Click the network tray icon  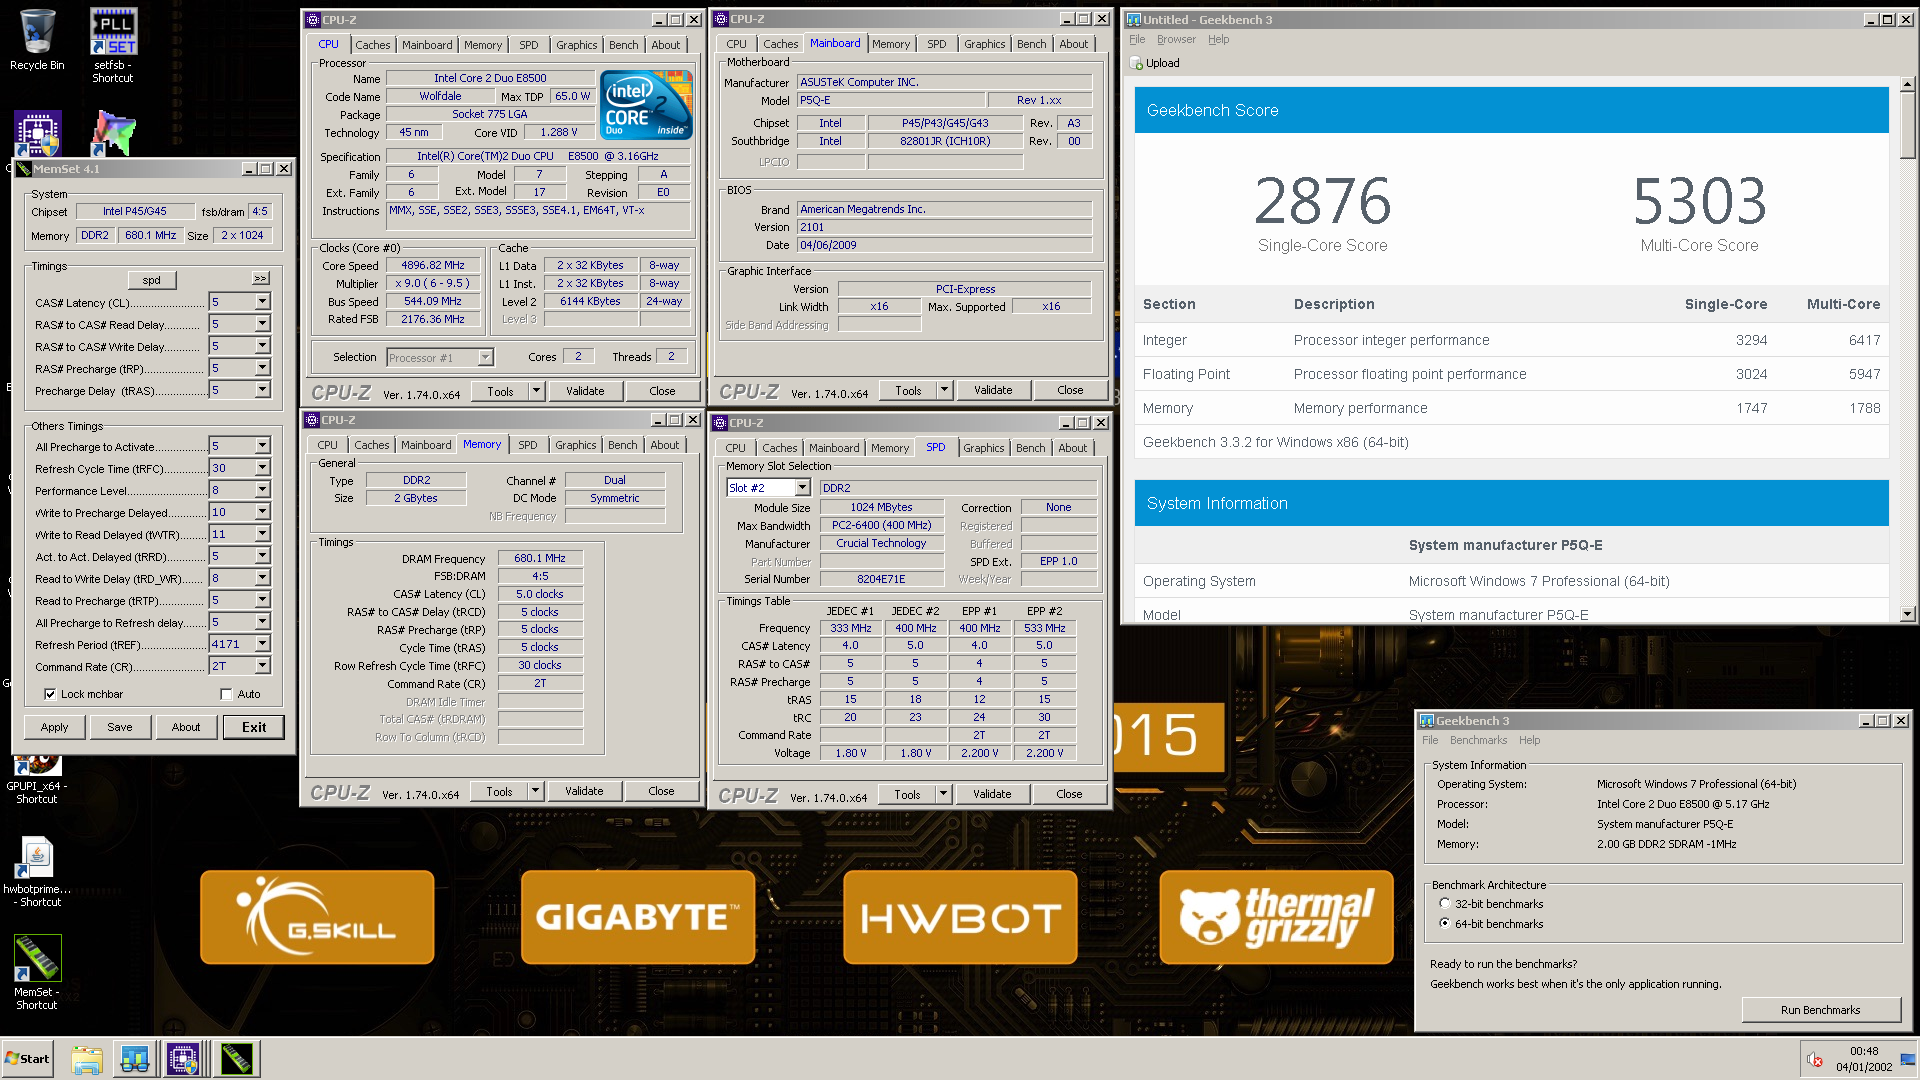click(x=1908, y=1060)
